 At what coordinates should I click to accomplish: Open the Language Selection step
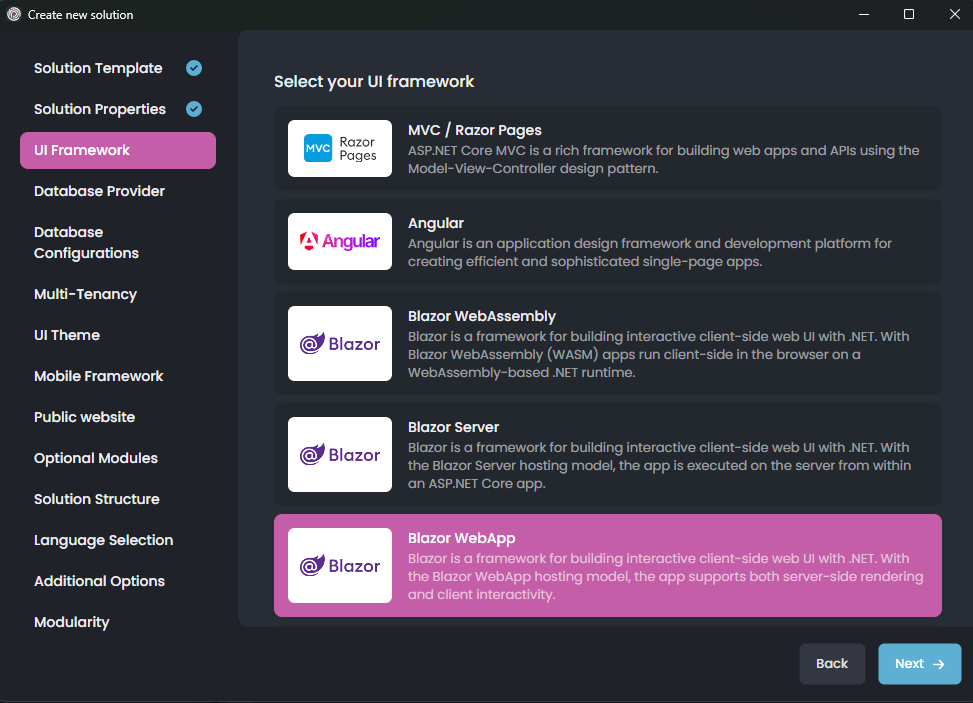(x=103, y=540)
